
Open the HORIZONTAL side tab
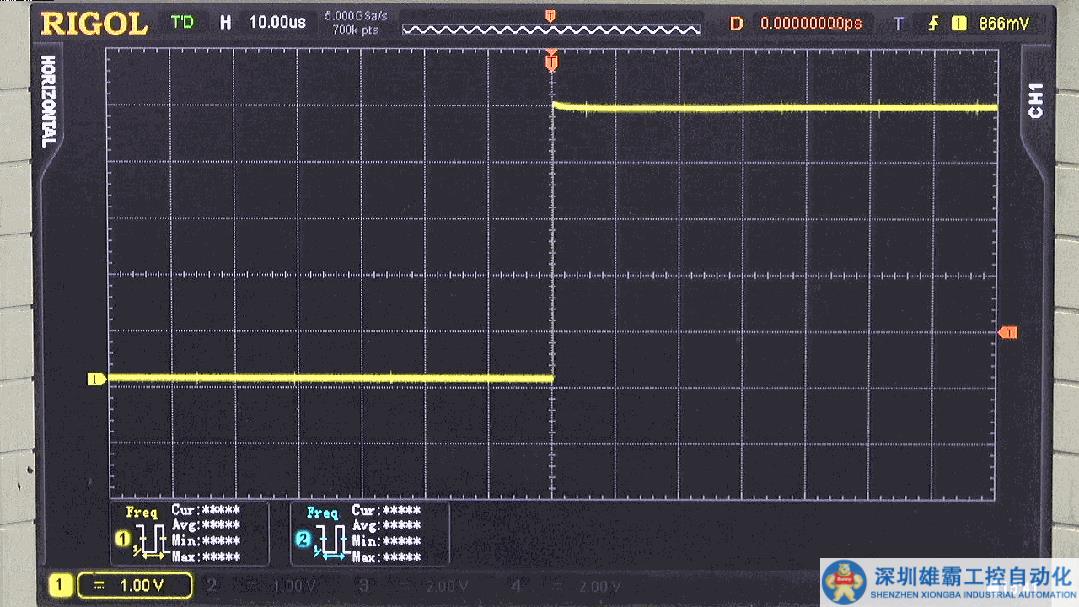[47, 102]
